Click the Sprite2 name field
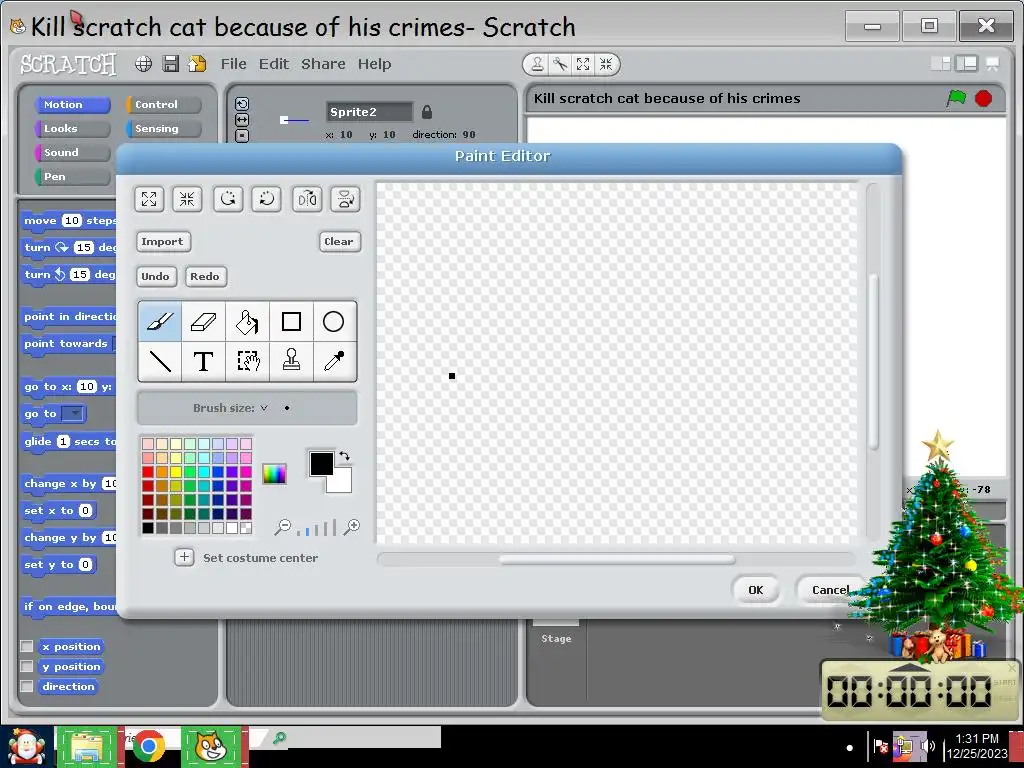 pyautogui.click(x=369, y=112)
